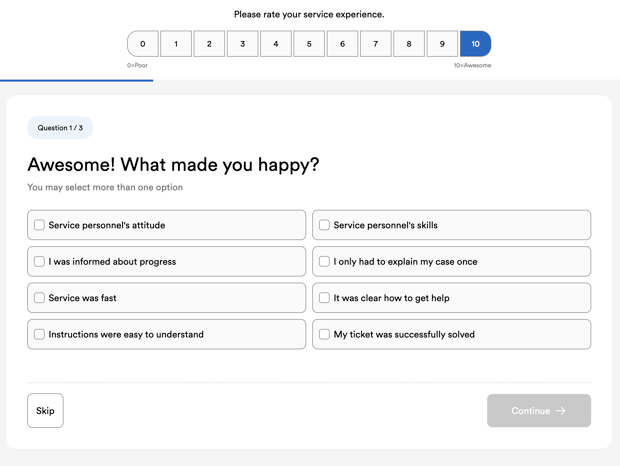Viewport: 620px width, 466px height.
Task: Select rating 1 on the scale
Action: coord(176,44)
